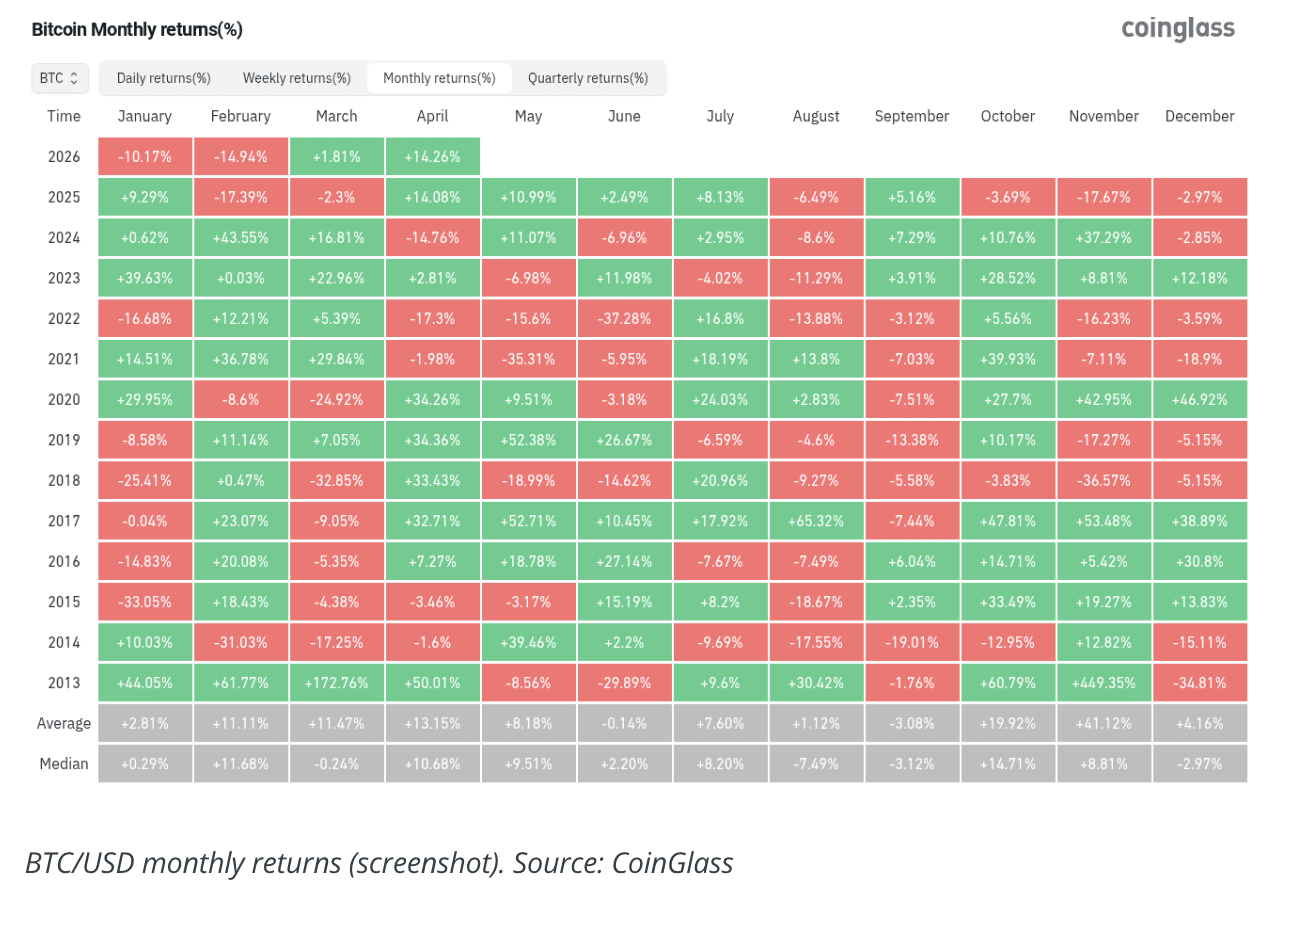Select the June 2022 -37.28% cell
This screenshot has height=928, width=1298.
624,319
